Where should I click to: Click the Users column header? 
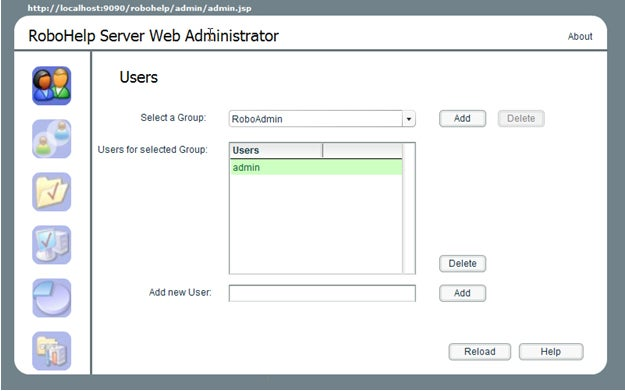[x=276, y=150]
